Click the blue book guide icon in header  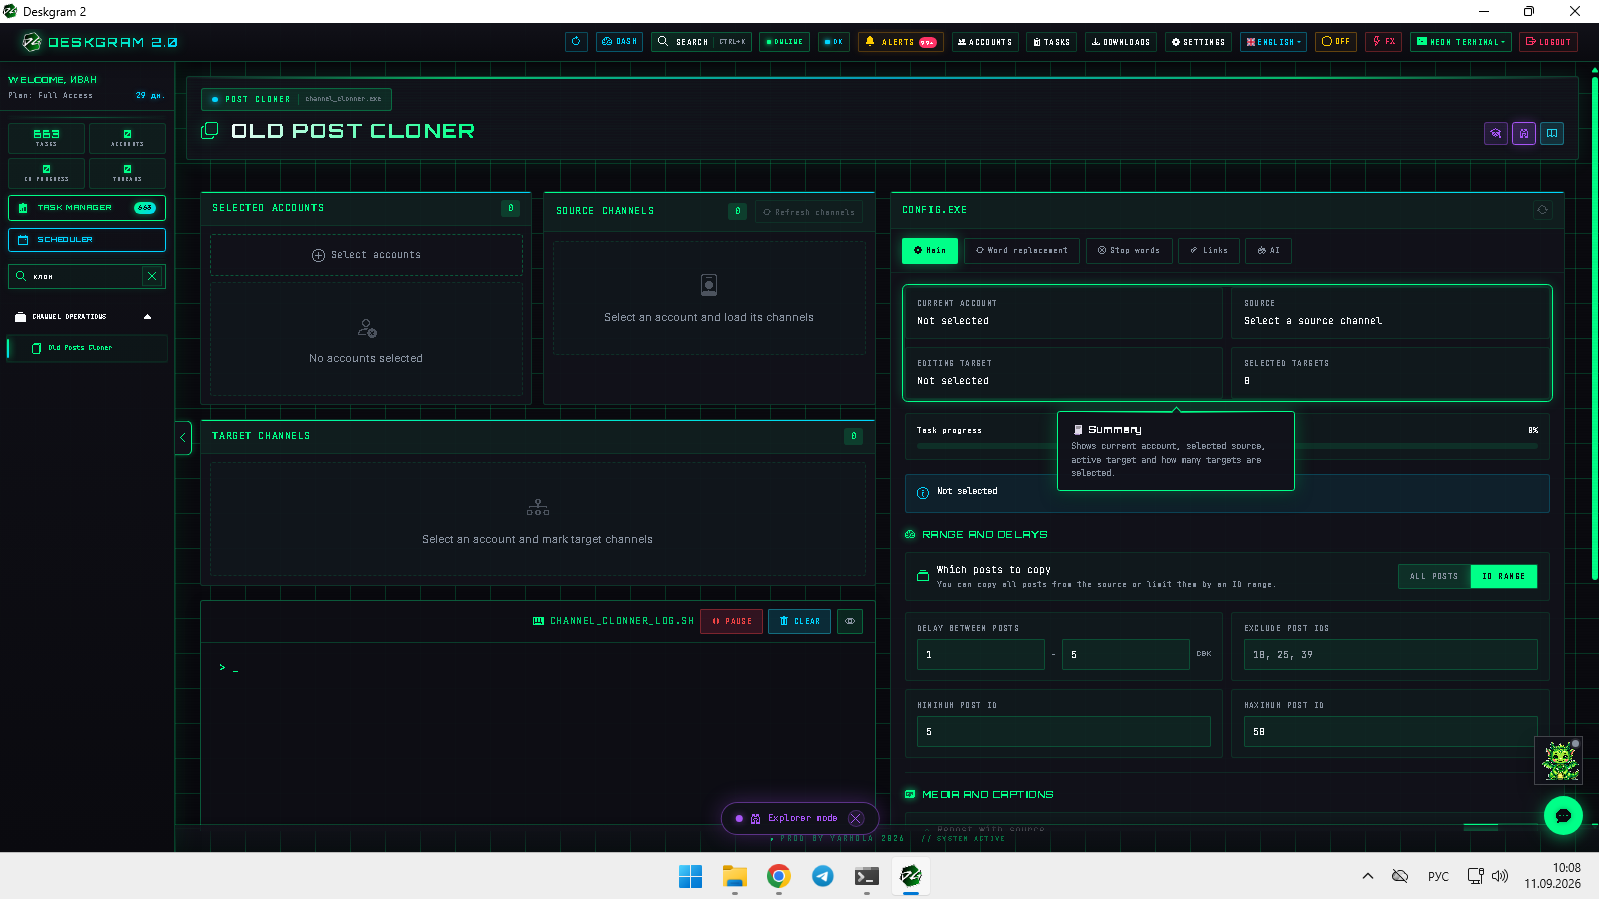click(x=1552, y=133)
